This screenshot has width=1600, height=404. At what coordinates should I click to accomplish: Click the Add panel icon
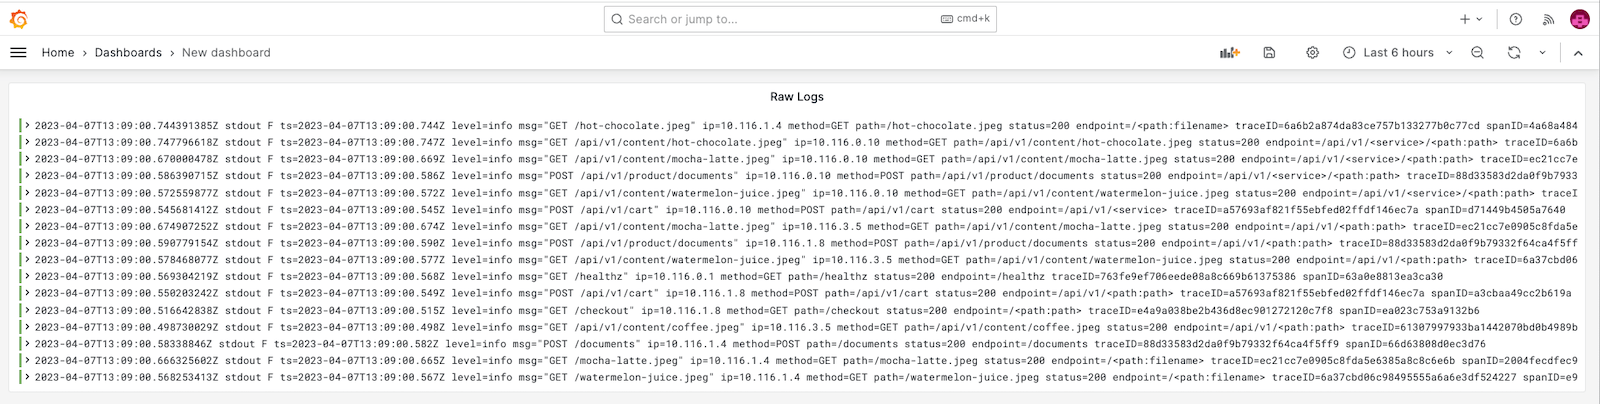(1229, 53)
